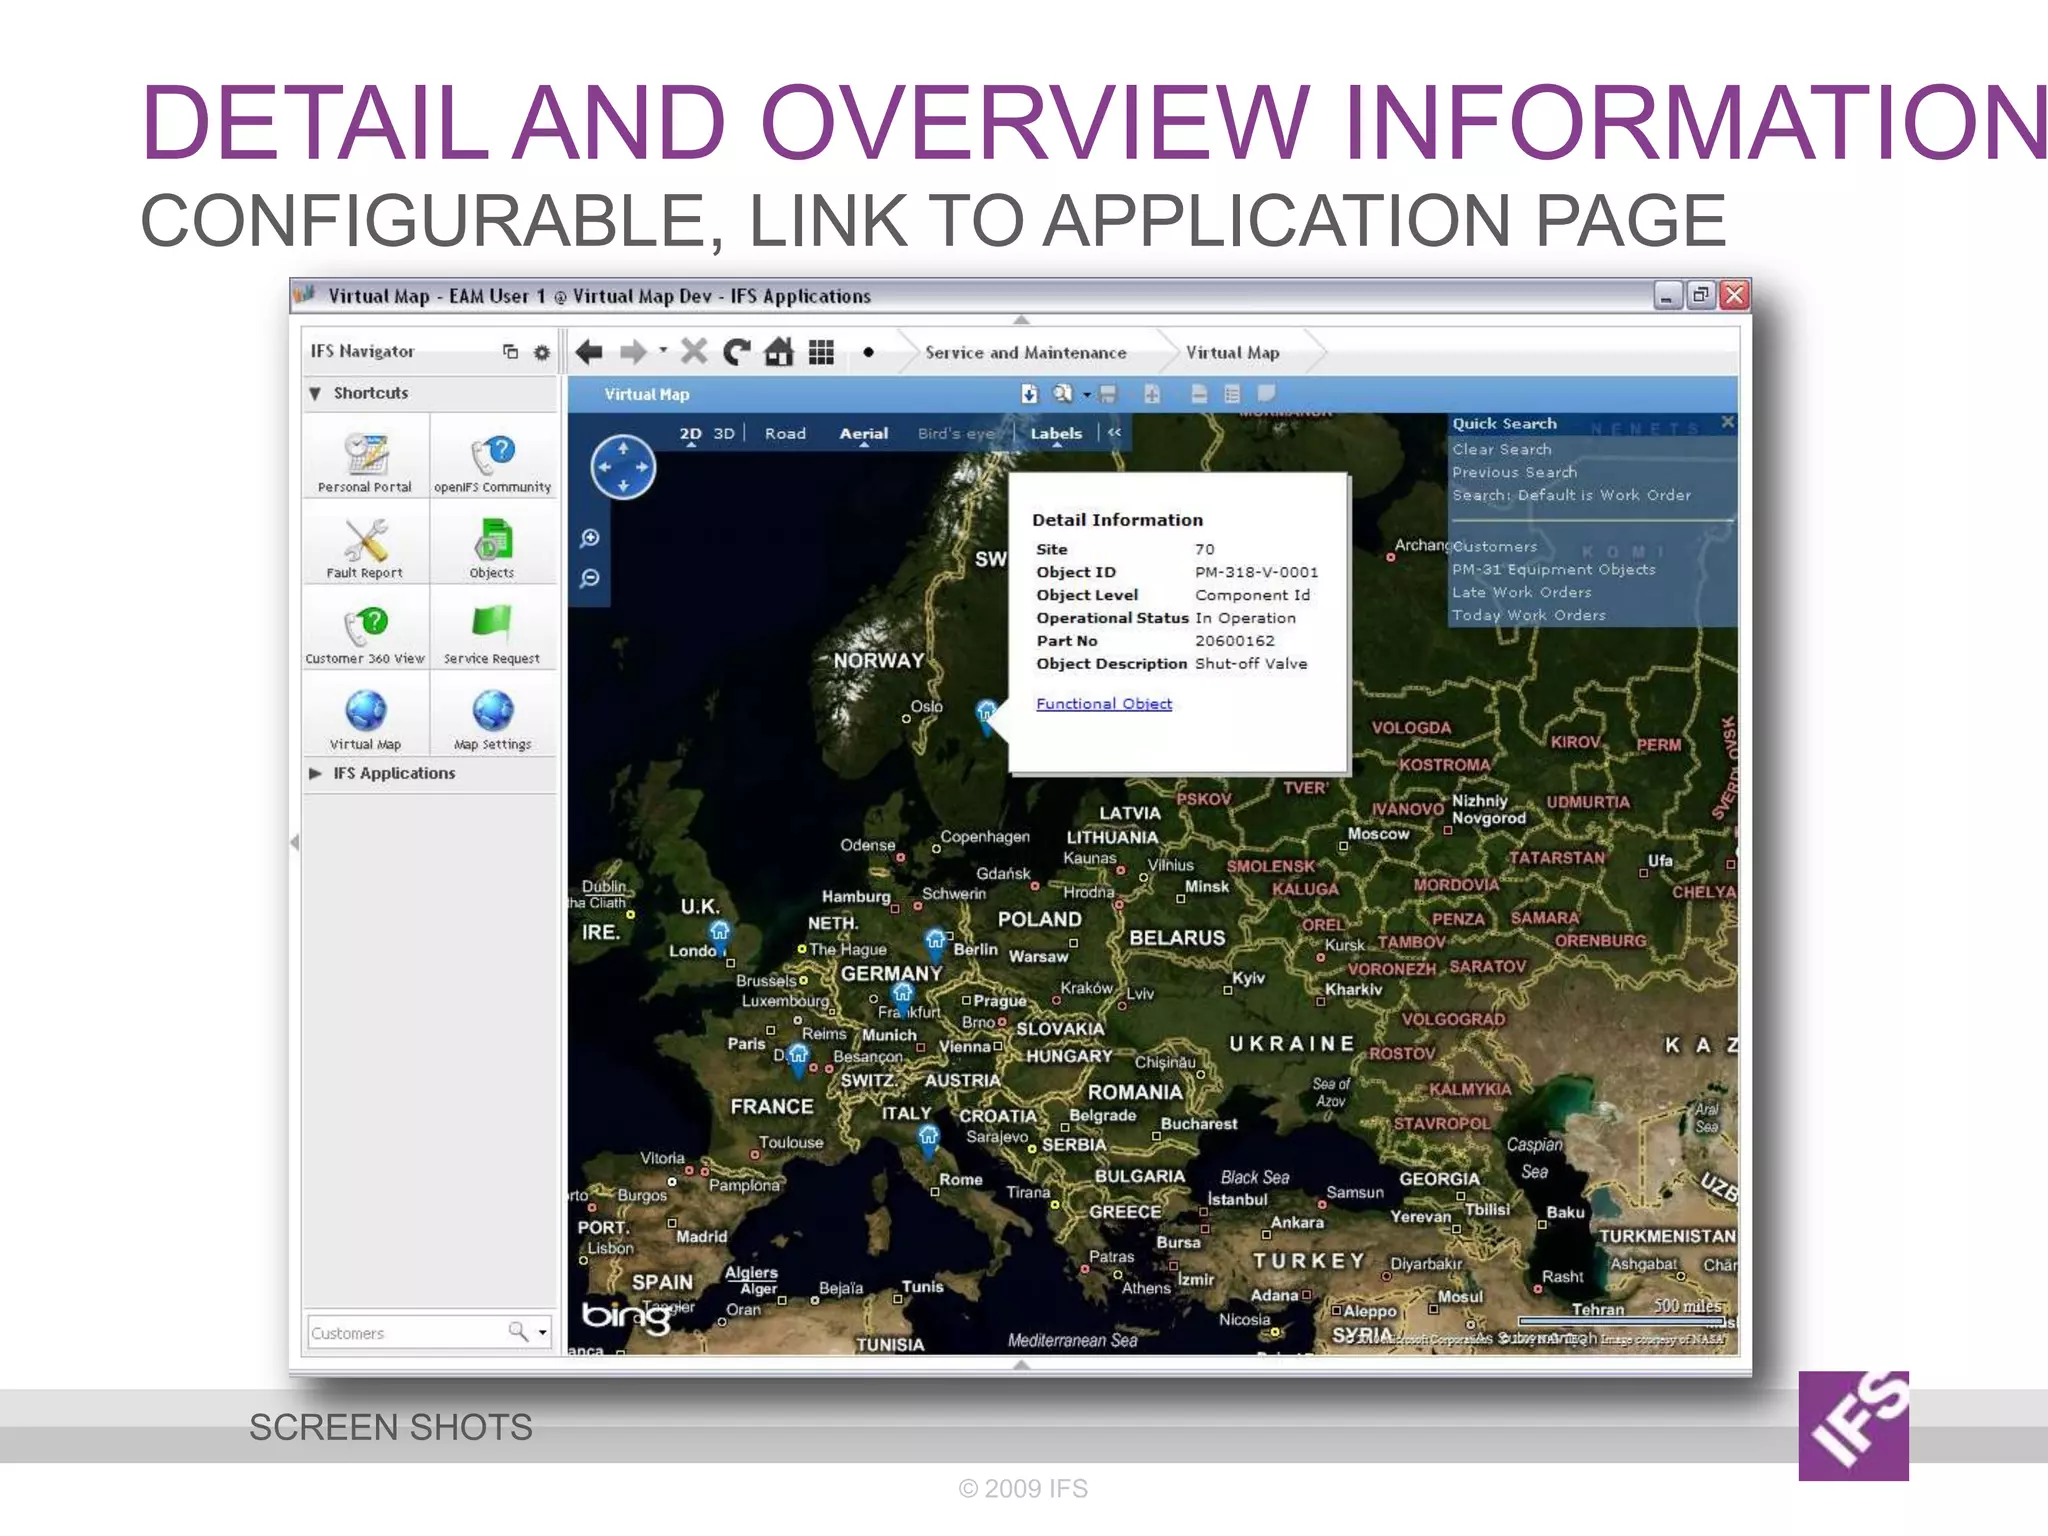The width and height of the screenshot is (2048, 1536).
Task: Zoom in the map with plus icon
Action: pyautogui.click(x=590, y=538)
